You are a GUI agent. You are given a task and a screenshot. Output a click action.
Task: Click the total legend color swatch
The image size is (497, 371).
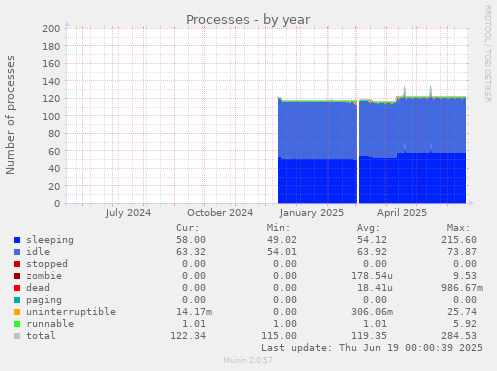(x=17, y=336)
